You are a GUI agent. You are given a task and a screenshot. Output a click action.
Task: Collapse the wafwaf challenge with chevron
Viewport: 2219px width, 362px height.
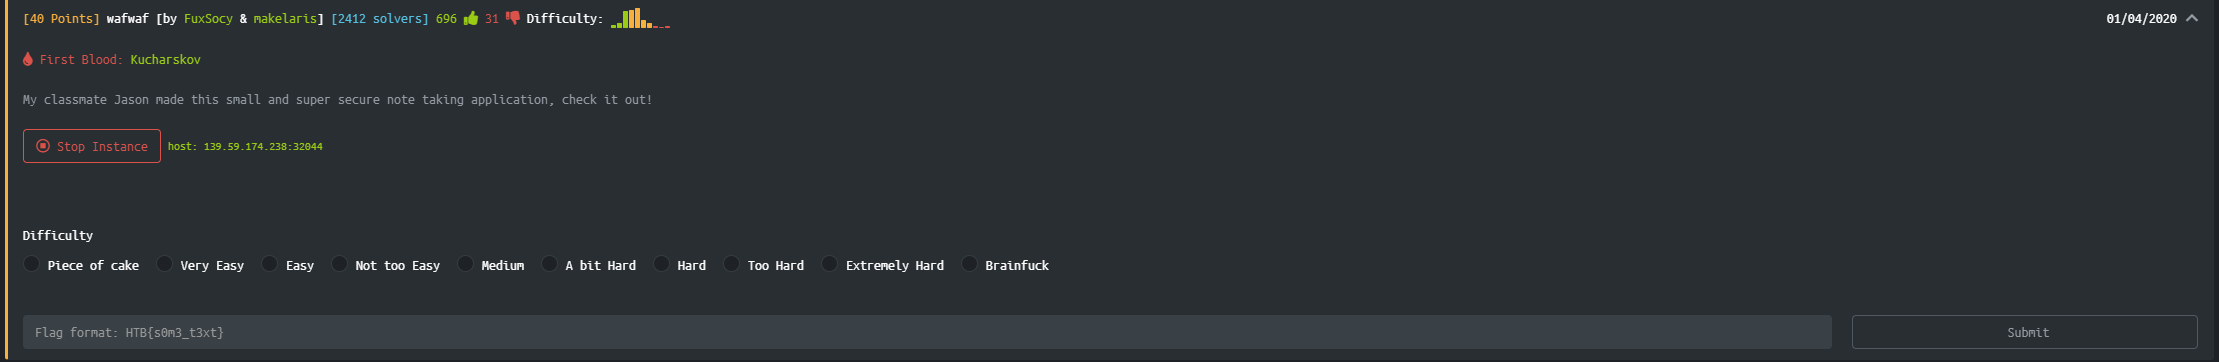click(x=2192, y=18)
